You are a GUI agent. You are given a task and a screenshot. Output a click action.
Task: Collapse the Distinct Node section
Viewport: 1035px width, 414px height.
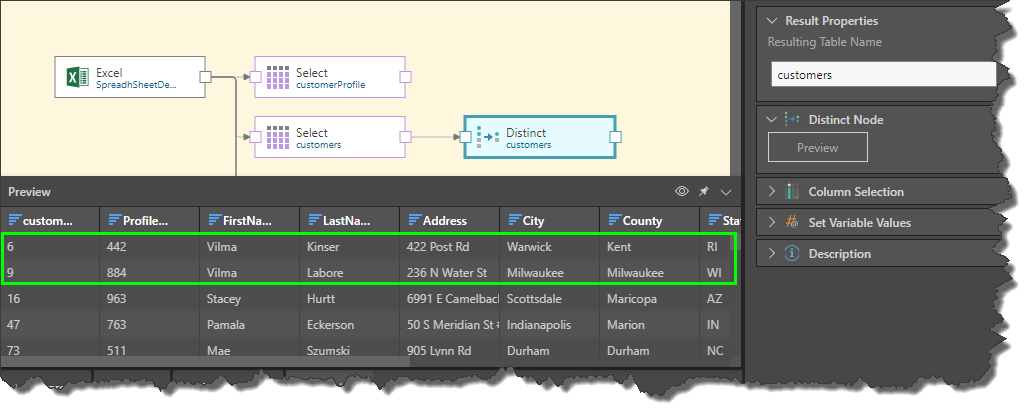point(771,120)
